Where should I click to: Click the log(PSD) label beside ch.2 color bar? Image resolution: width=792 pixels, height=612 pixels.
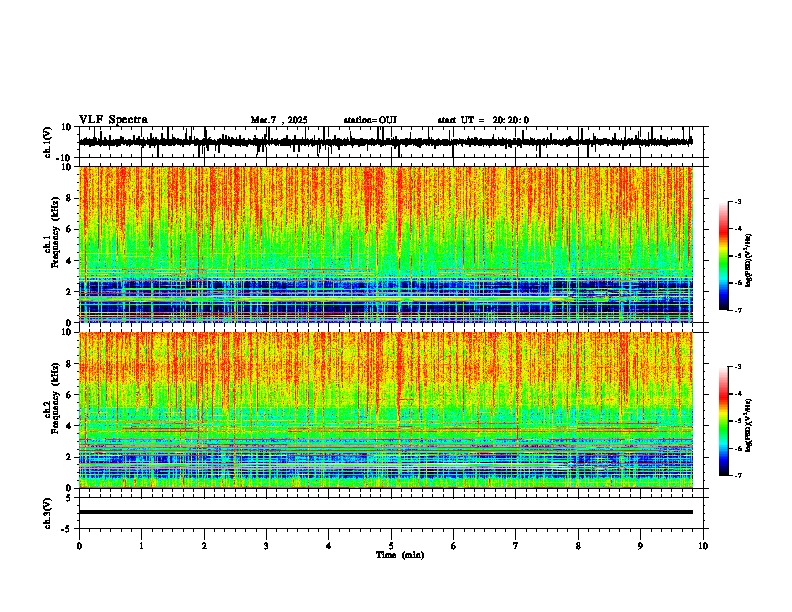point(750,425)
